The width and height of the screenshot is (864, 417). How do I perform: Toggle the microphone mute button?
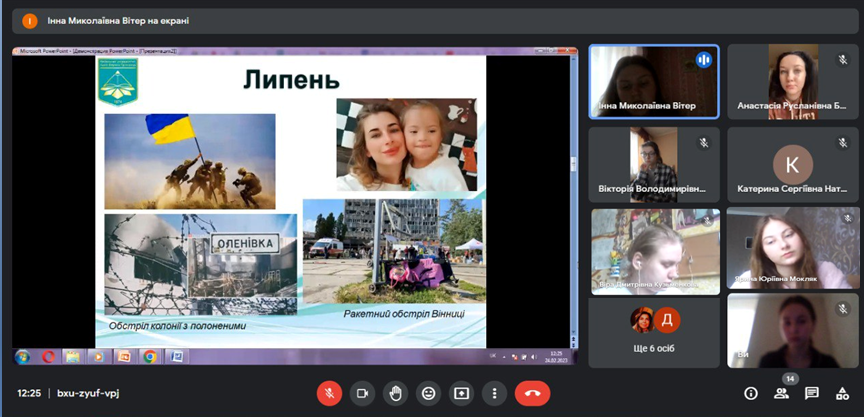(x=329, y=393)
